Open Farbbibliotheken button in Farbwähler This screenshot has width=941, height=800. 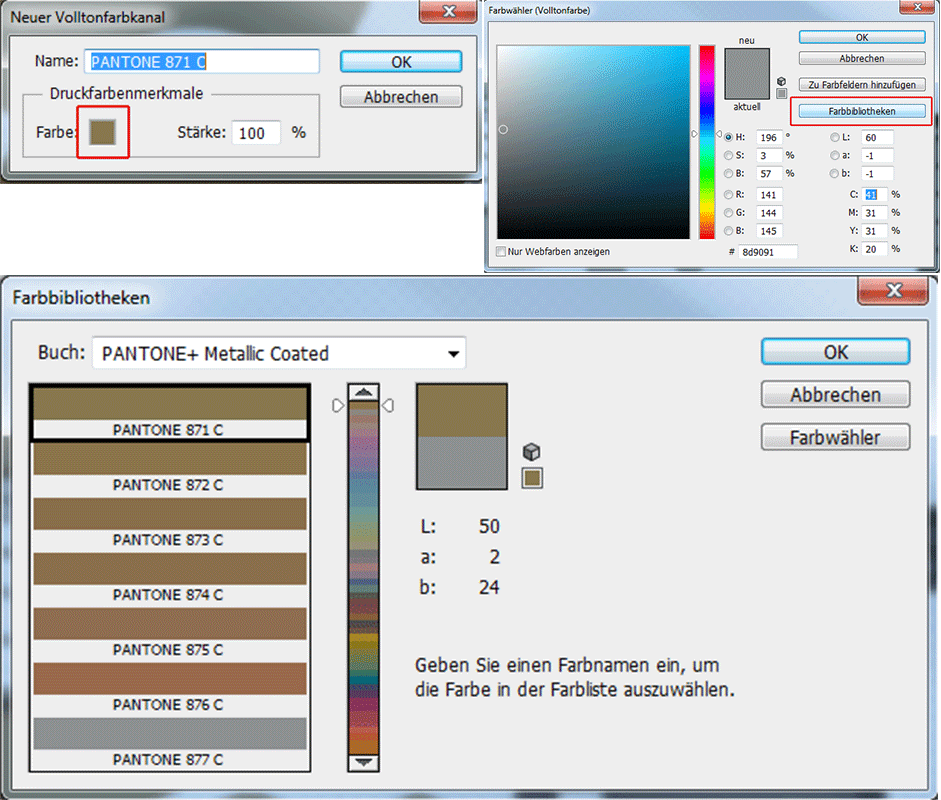(x=862, y=111)
